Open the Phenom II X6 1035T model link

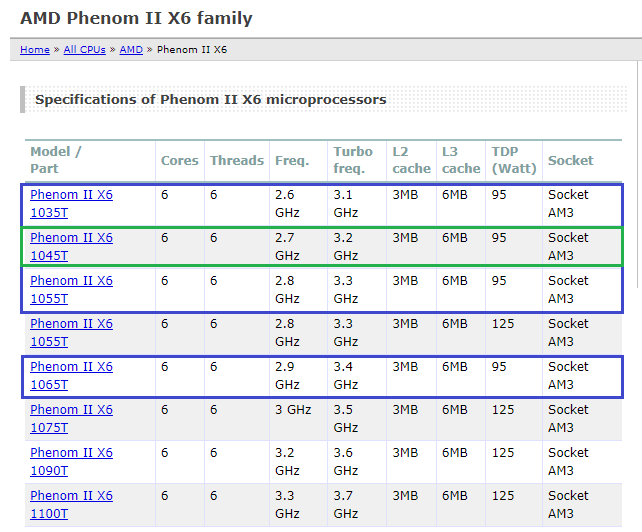[71, 204]
